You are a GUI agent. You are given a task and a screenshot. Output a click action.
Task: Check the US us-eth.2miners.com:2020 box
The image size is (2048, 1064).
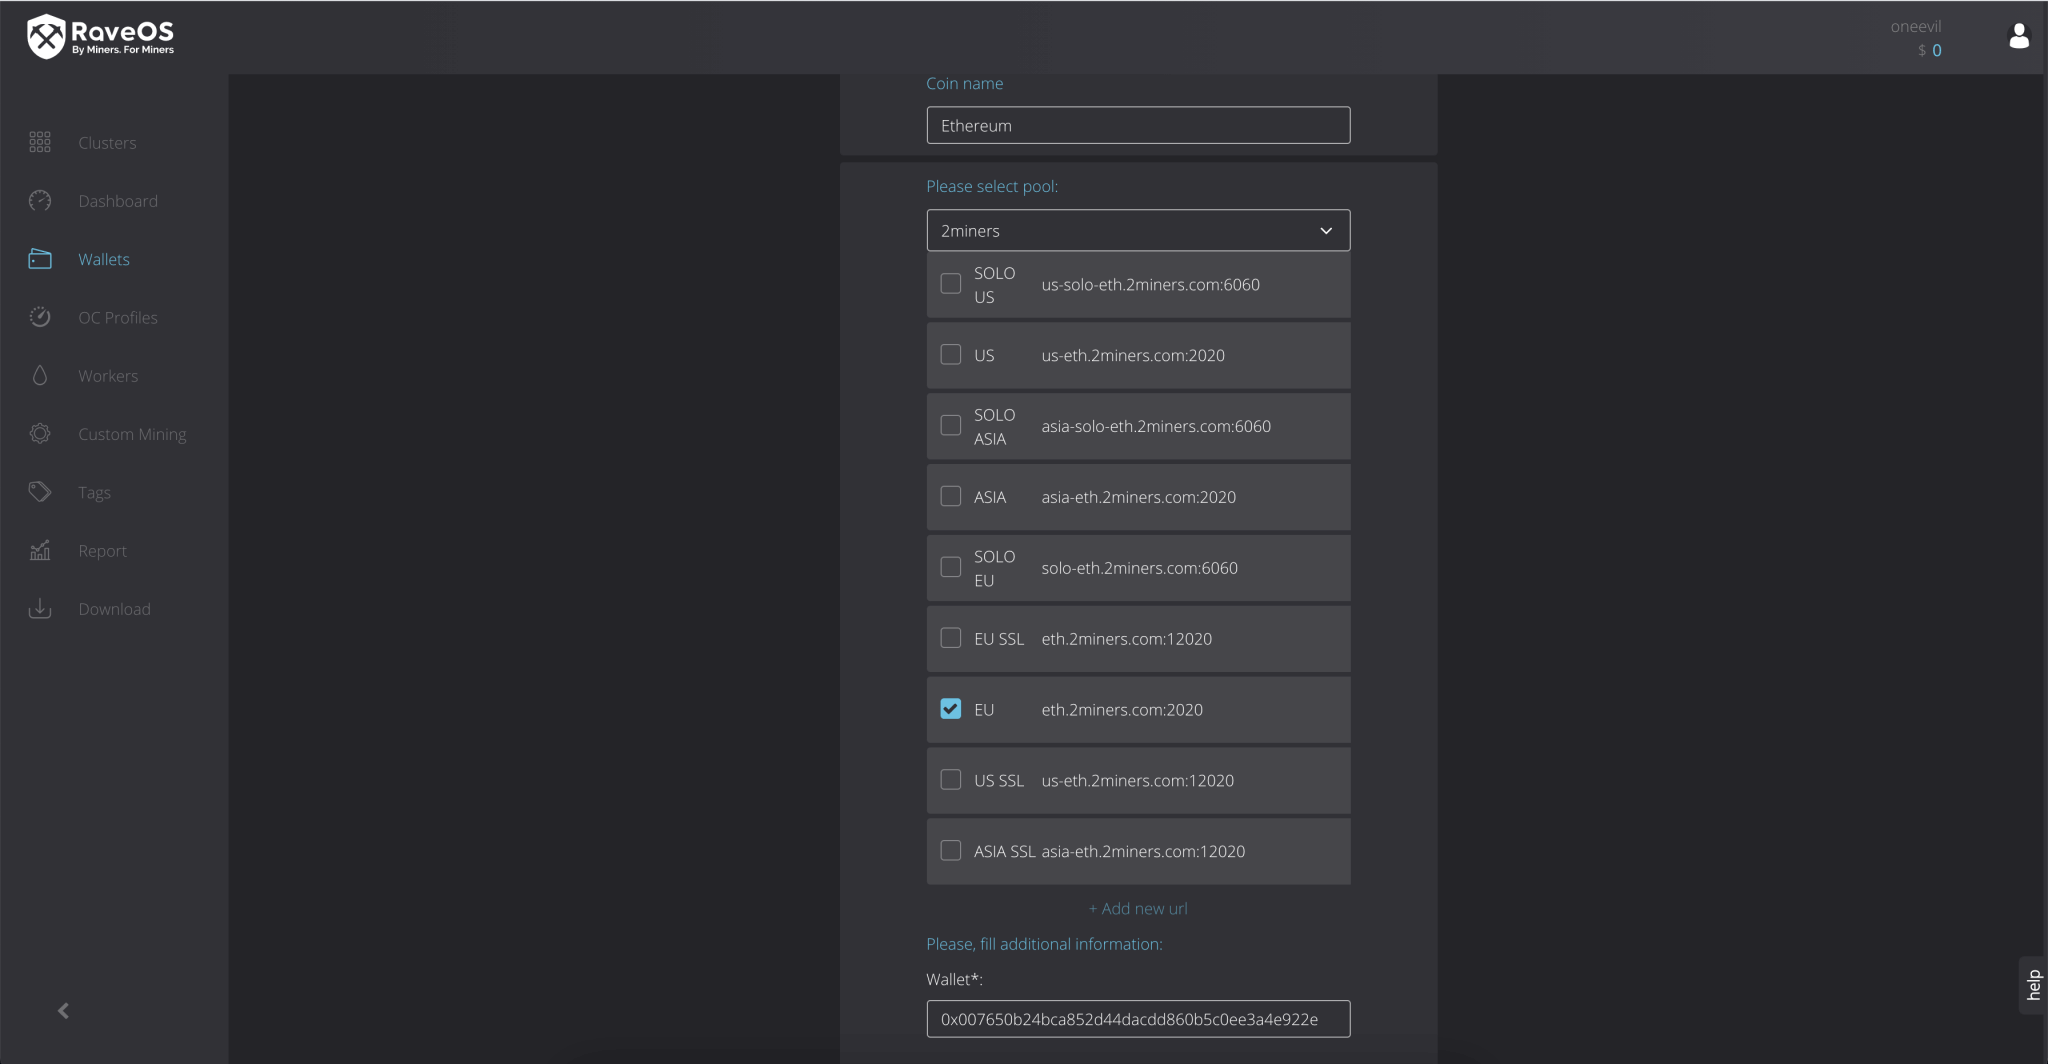pos(951,355)
